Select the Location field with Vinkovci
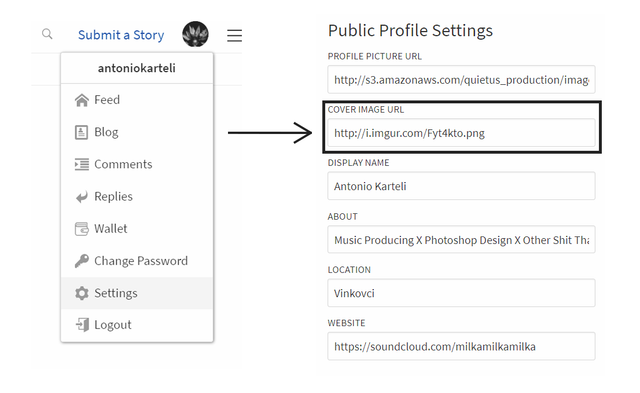The width and height of the screenshot is (640, 393). 461,293
